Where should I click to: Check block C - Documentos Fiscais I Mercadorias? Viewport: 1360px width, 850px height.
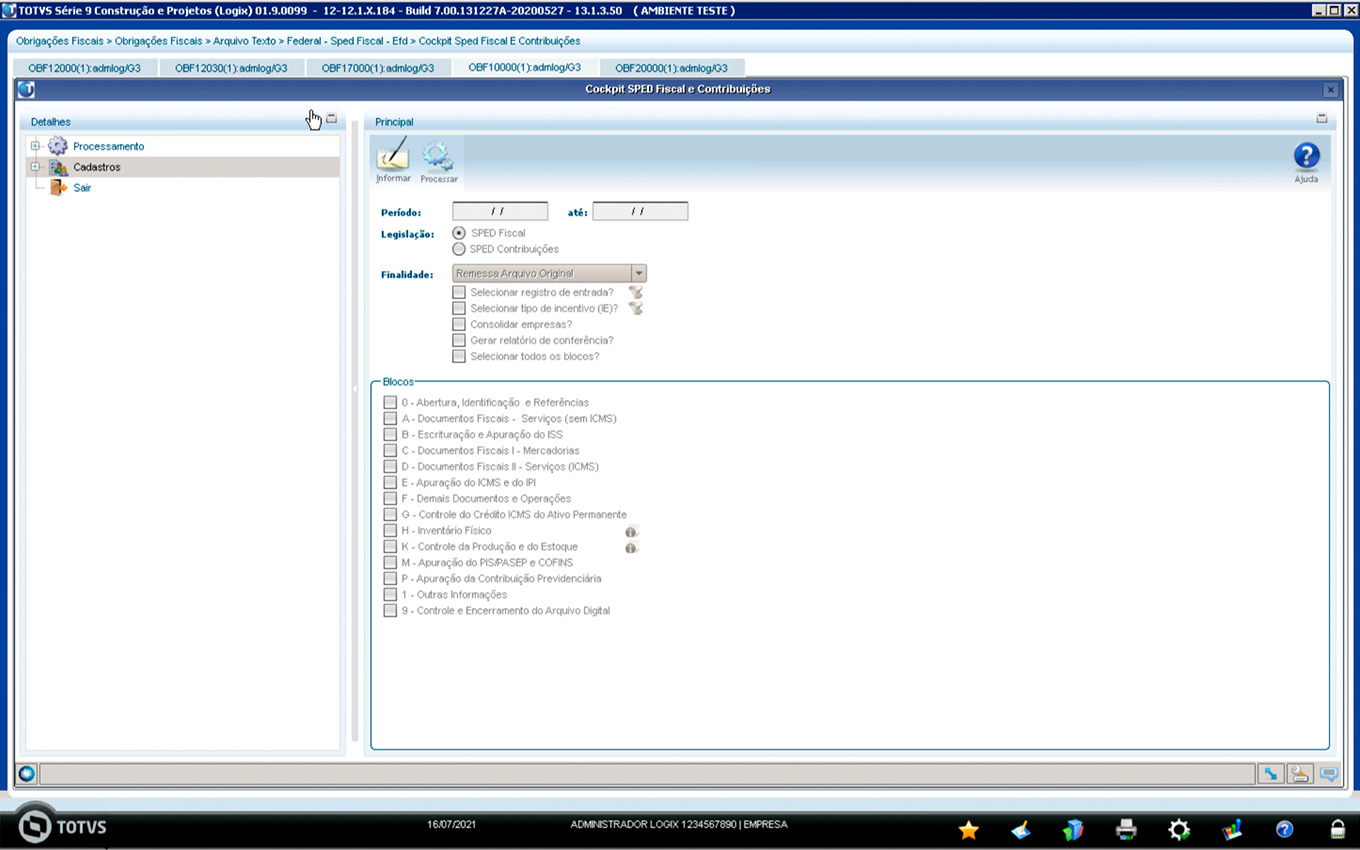click(x=390, y=451)
